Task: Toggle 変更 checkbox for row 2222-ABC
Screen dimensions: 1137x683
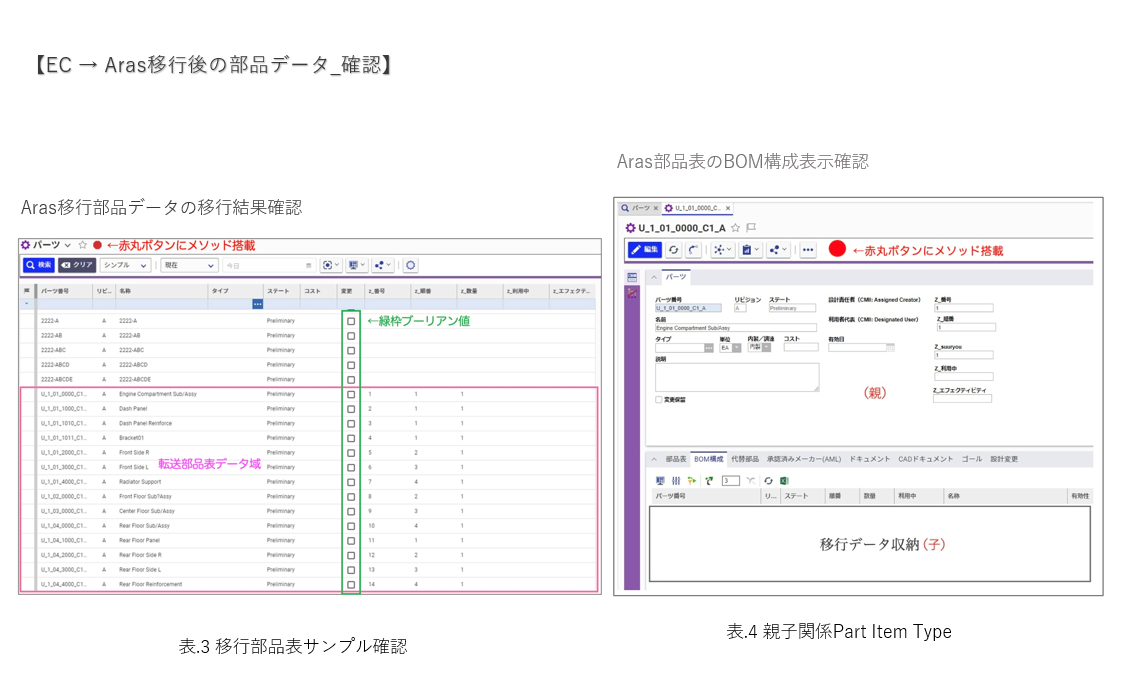Action: click(351, 350)
